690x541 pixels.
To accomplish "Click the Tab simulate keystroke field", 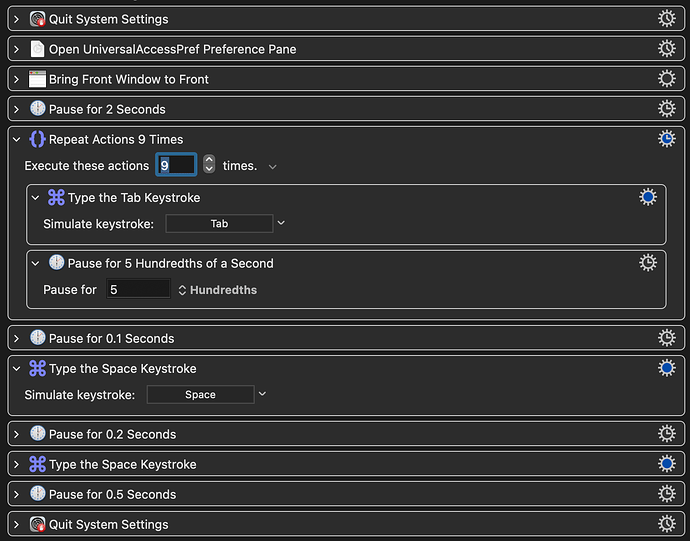I will tap(219, 223).
